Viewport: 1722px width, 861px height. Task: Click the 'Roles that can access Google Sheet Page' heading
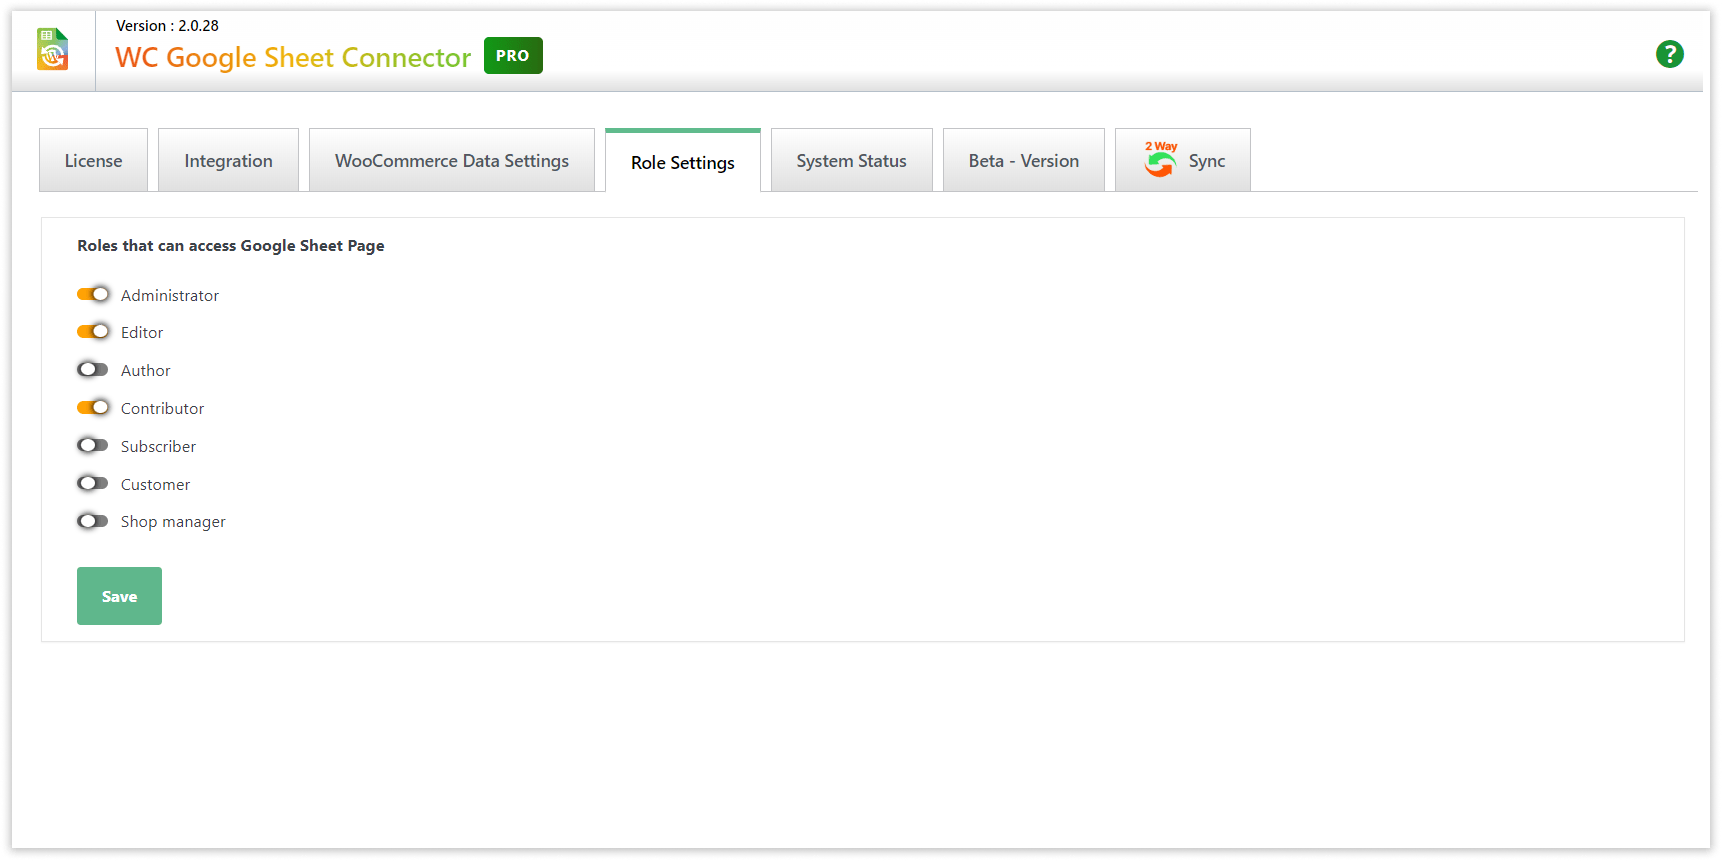click(231, 246)
